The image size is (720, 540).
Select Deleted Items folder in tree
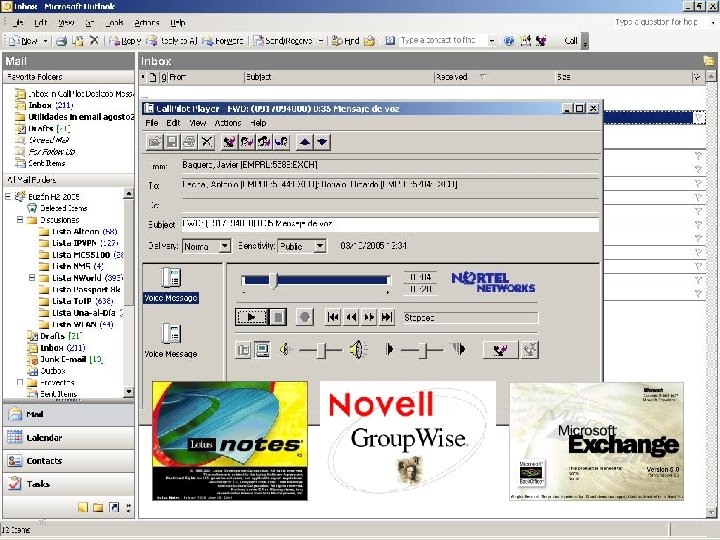pos(63,208)
